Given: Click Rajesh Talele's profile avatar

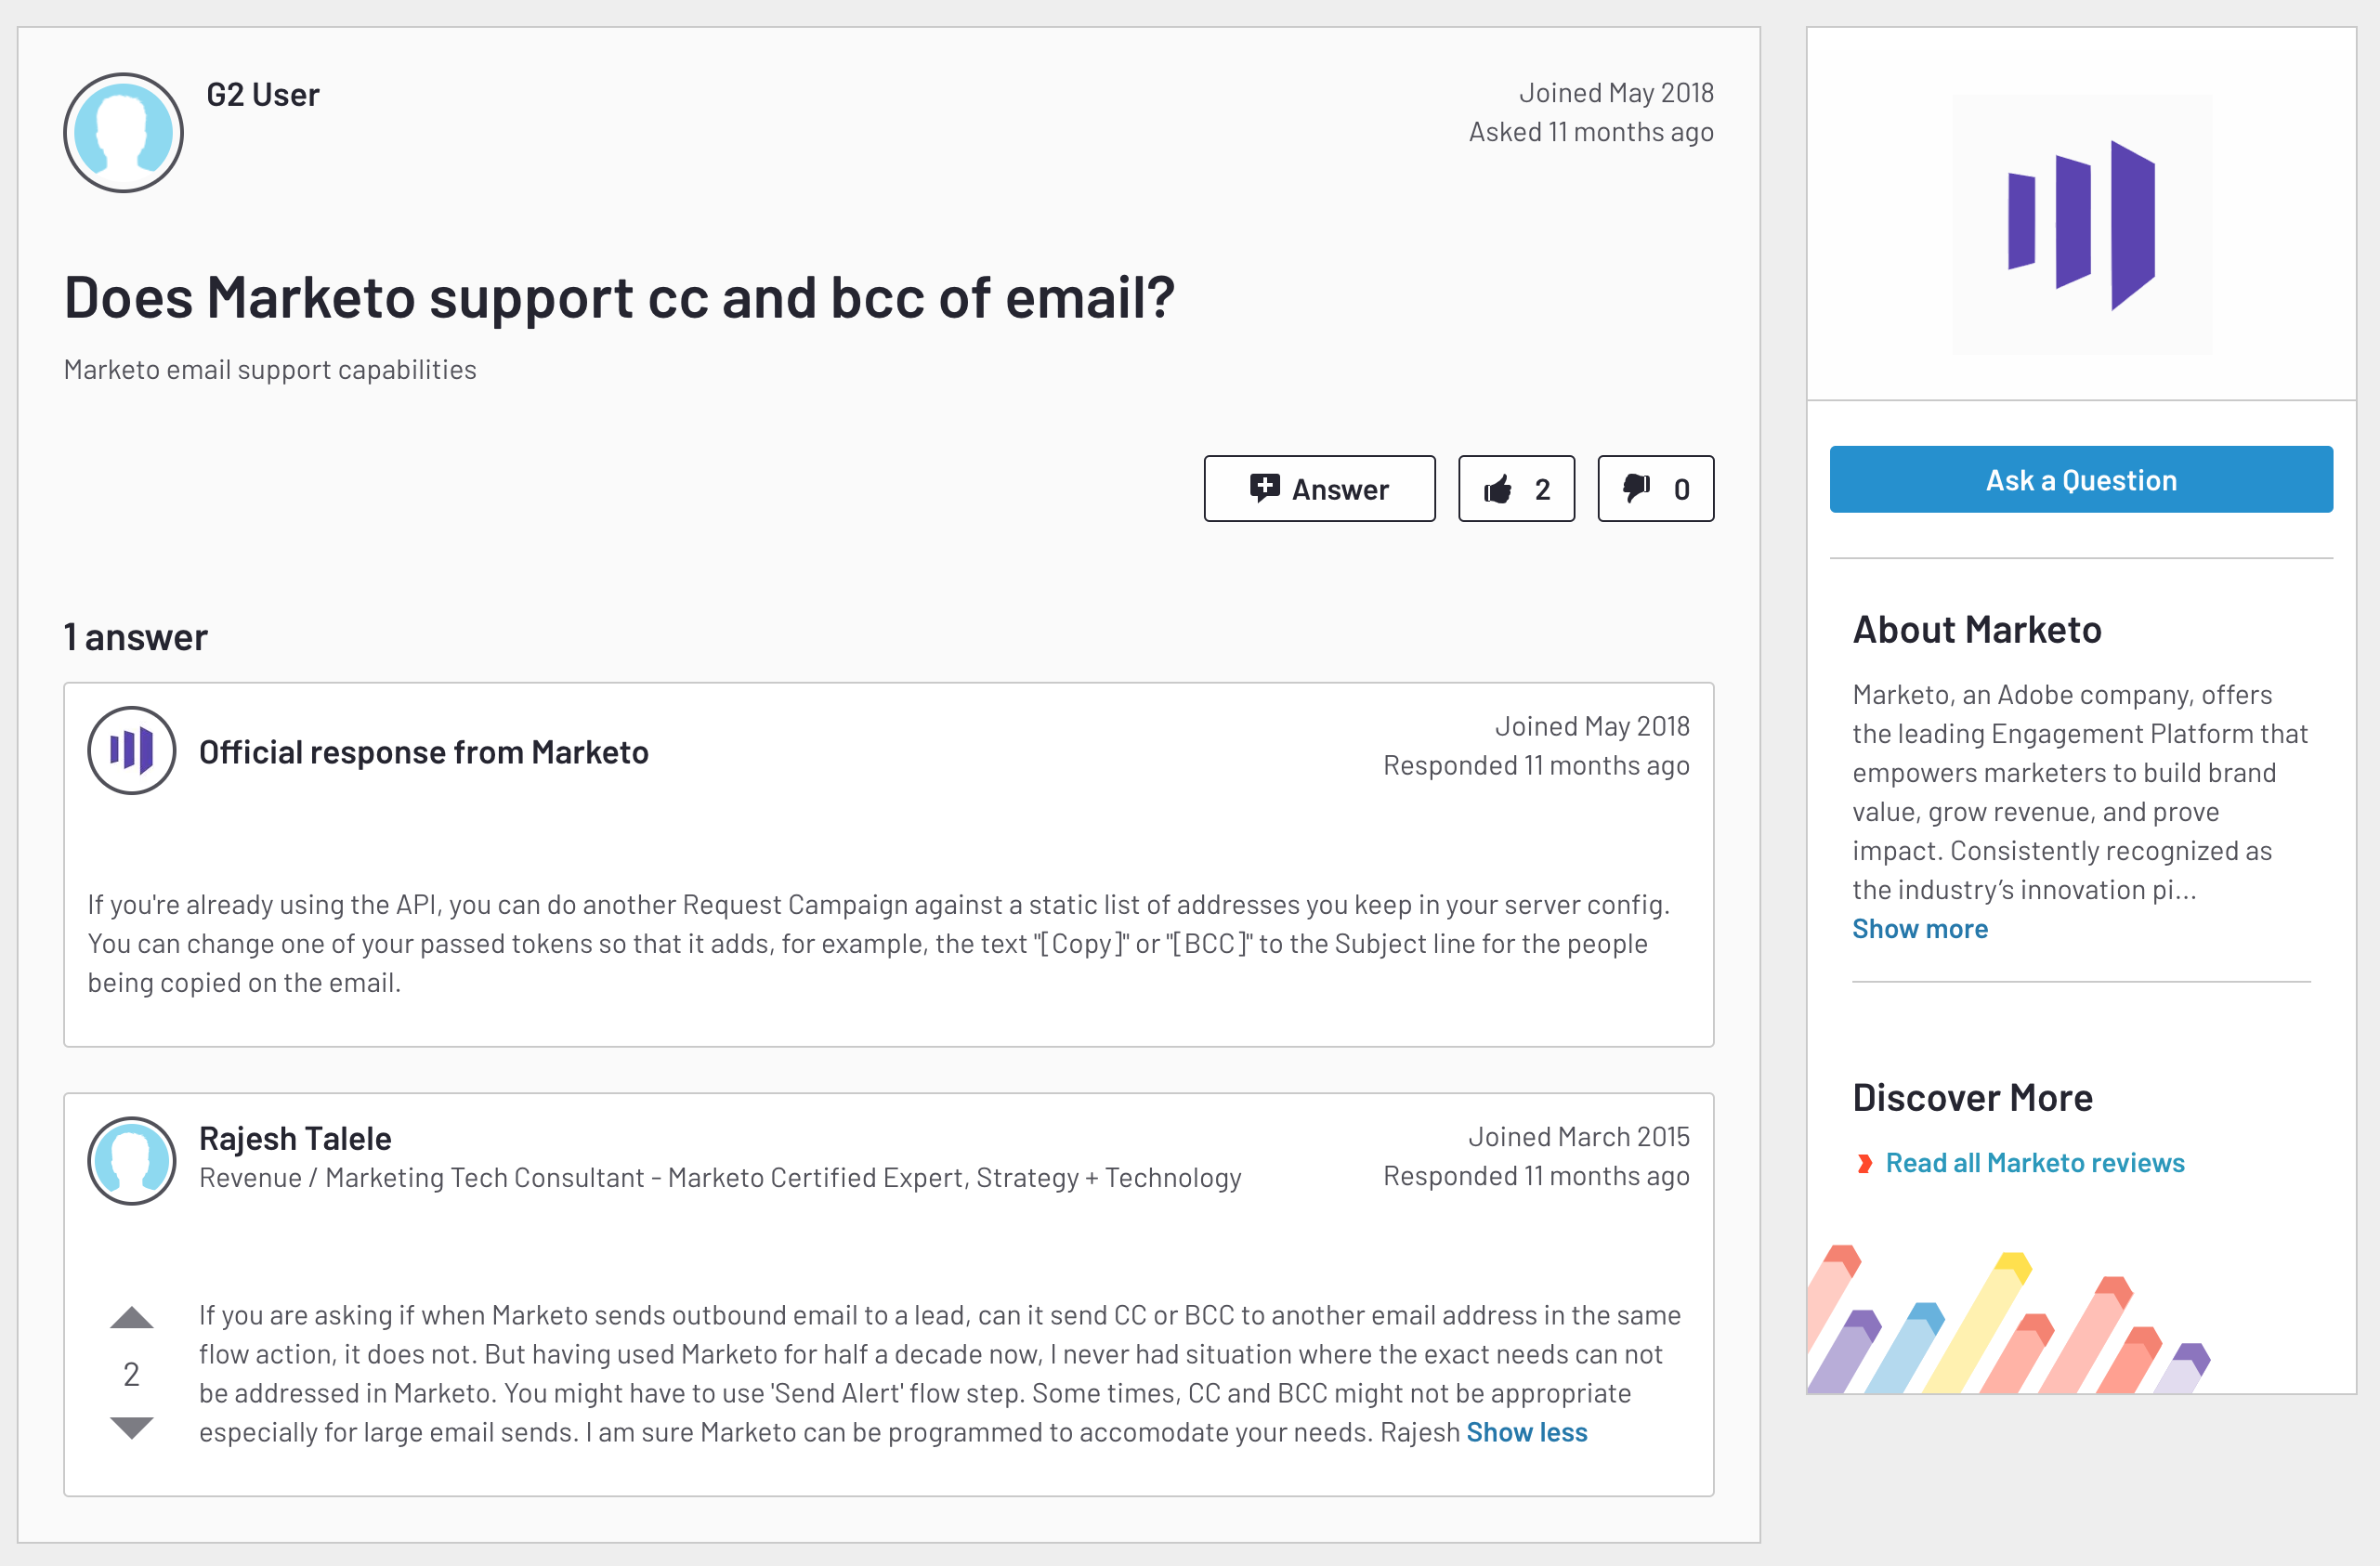Looking at the screenshot, I should tap(132, 1161).
